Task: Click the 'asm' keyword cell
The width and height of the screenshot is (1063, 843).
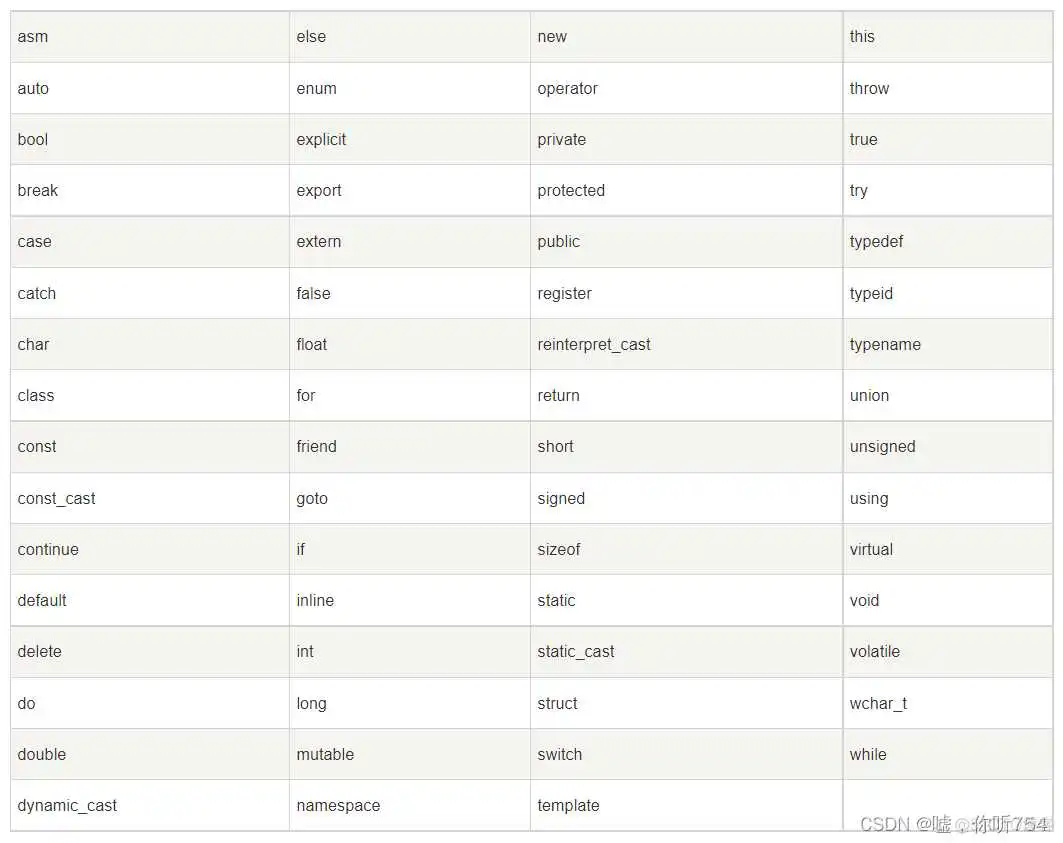Action: click(150, 37)
